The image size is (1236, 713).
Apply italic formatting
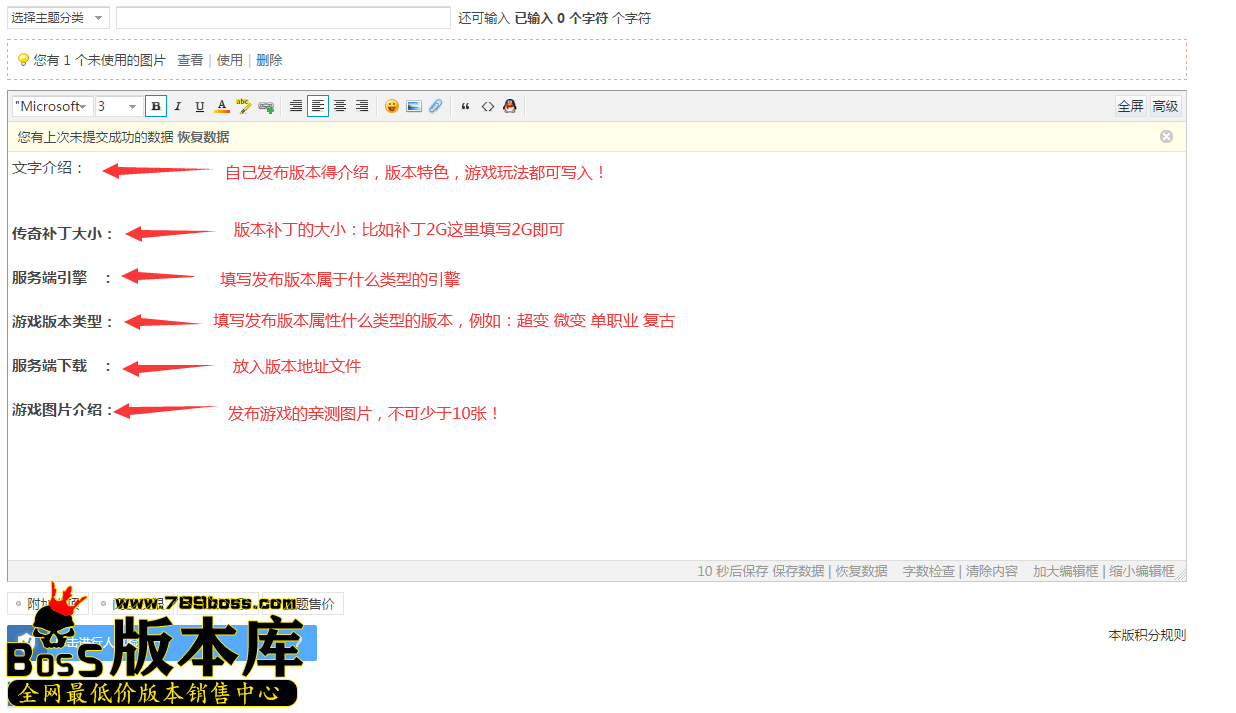click(x=177, y=106)
